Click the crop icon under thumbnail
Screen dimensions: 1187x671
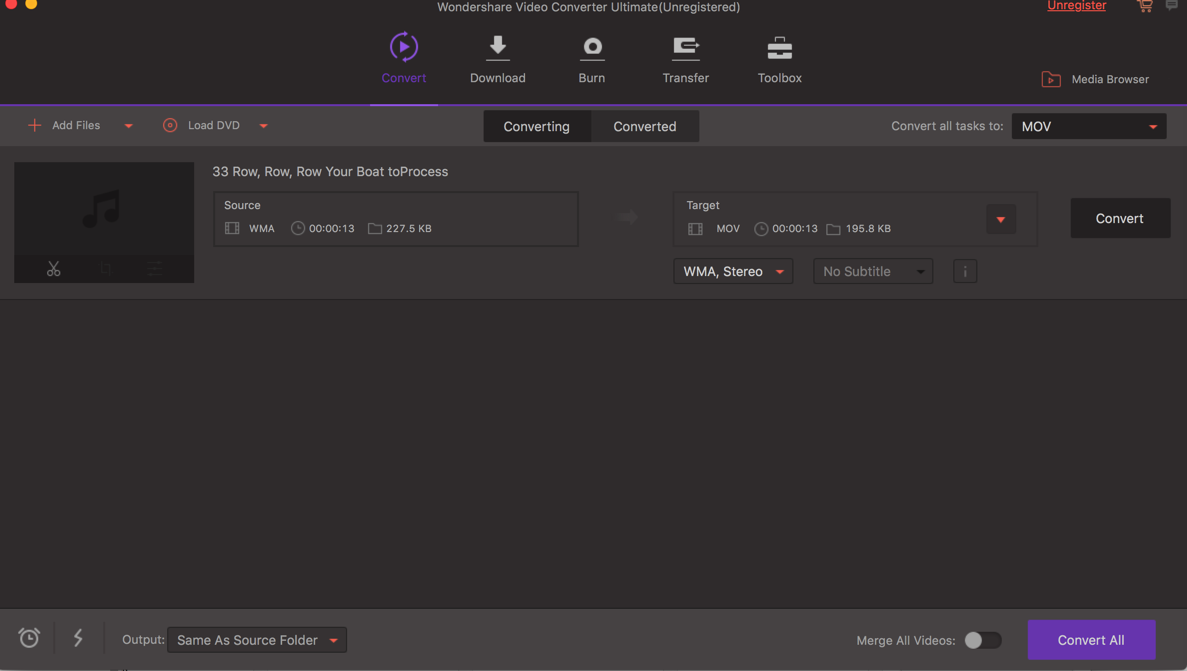(x=105, y=269)
